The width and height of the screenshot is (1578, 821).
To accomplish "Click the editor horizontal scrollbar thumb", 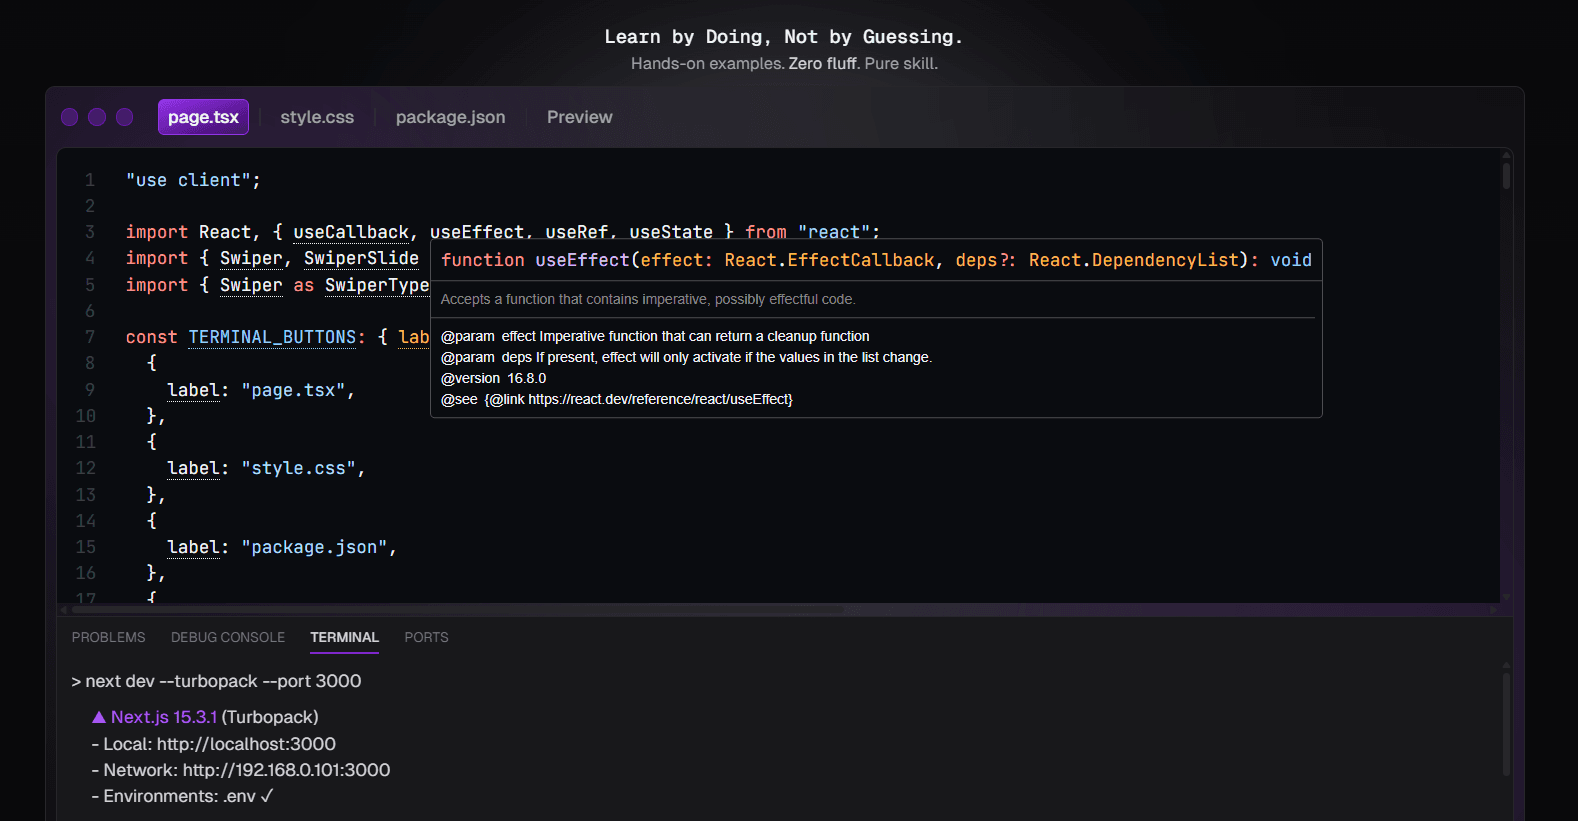I will tap(458, 609).
